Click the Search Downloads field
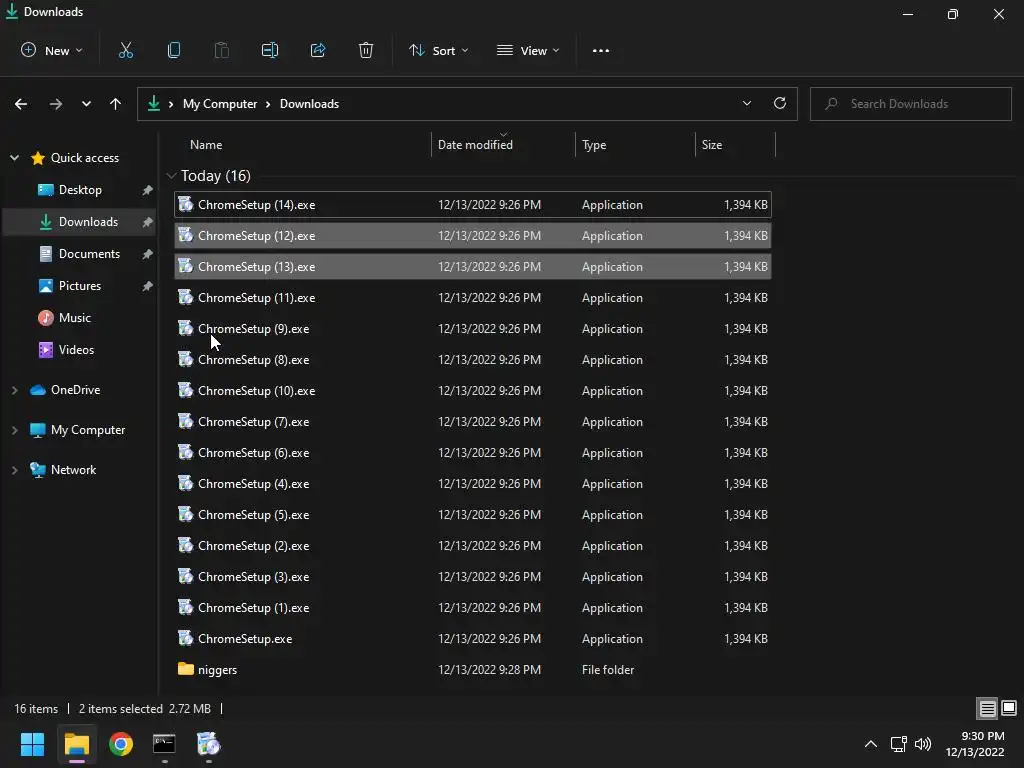Viewport: 1024px width, 768px height. [x=910, y=104]
